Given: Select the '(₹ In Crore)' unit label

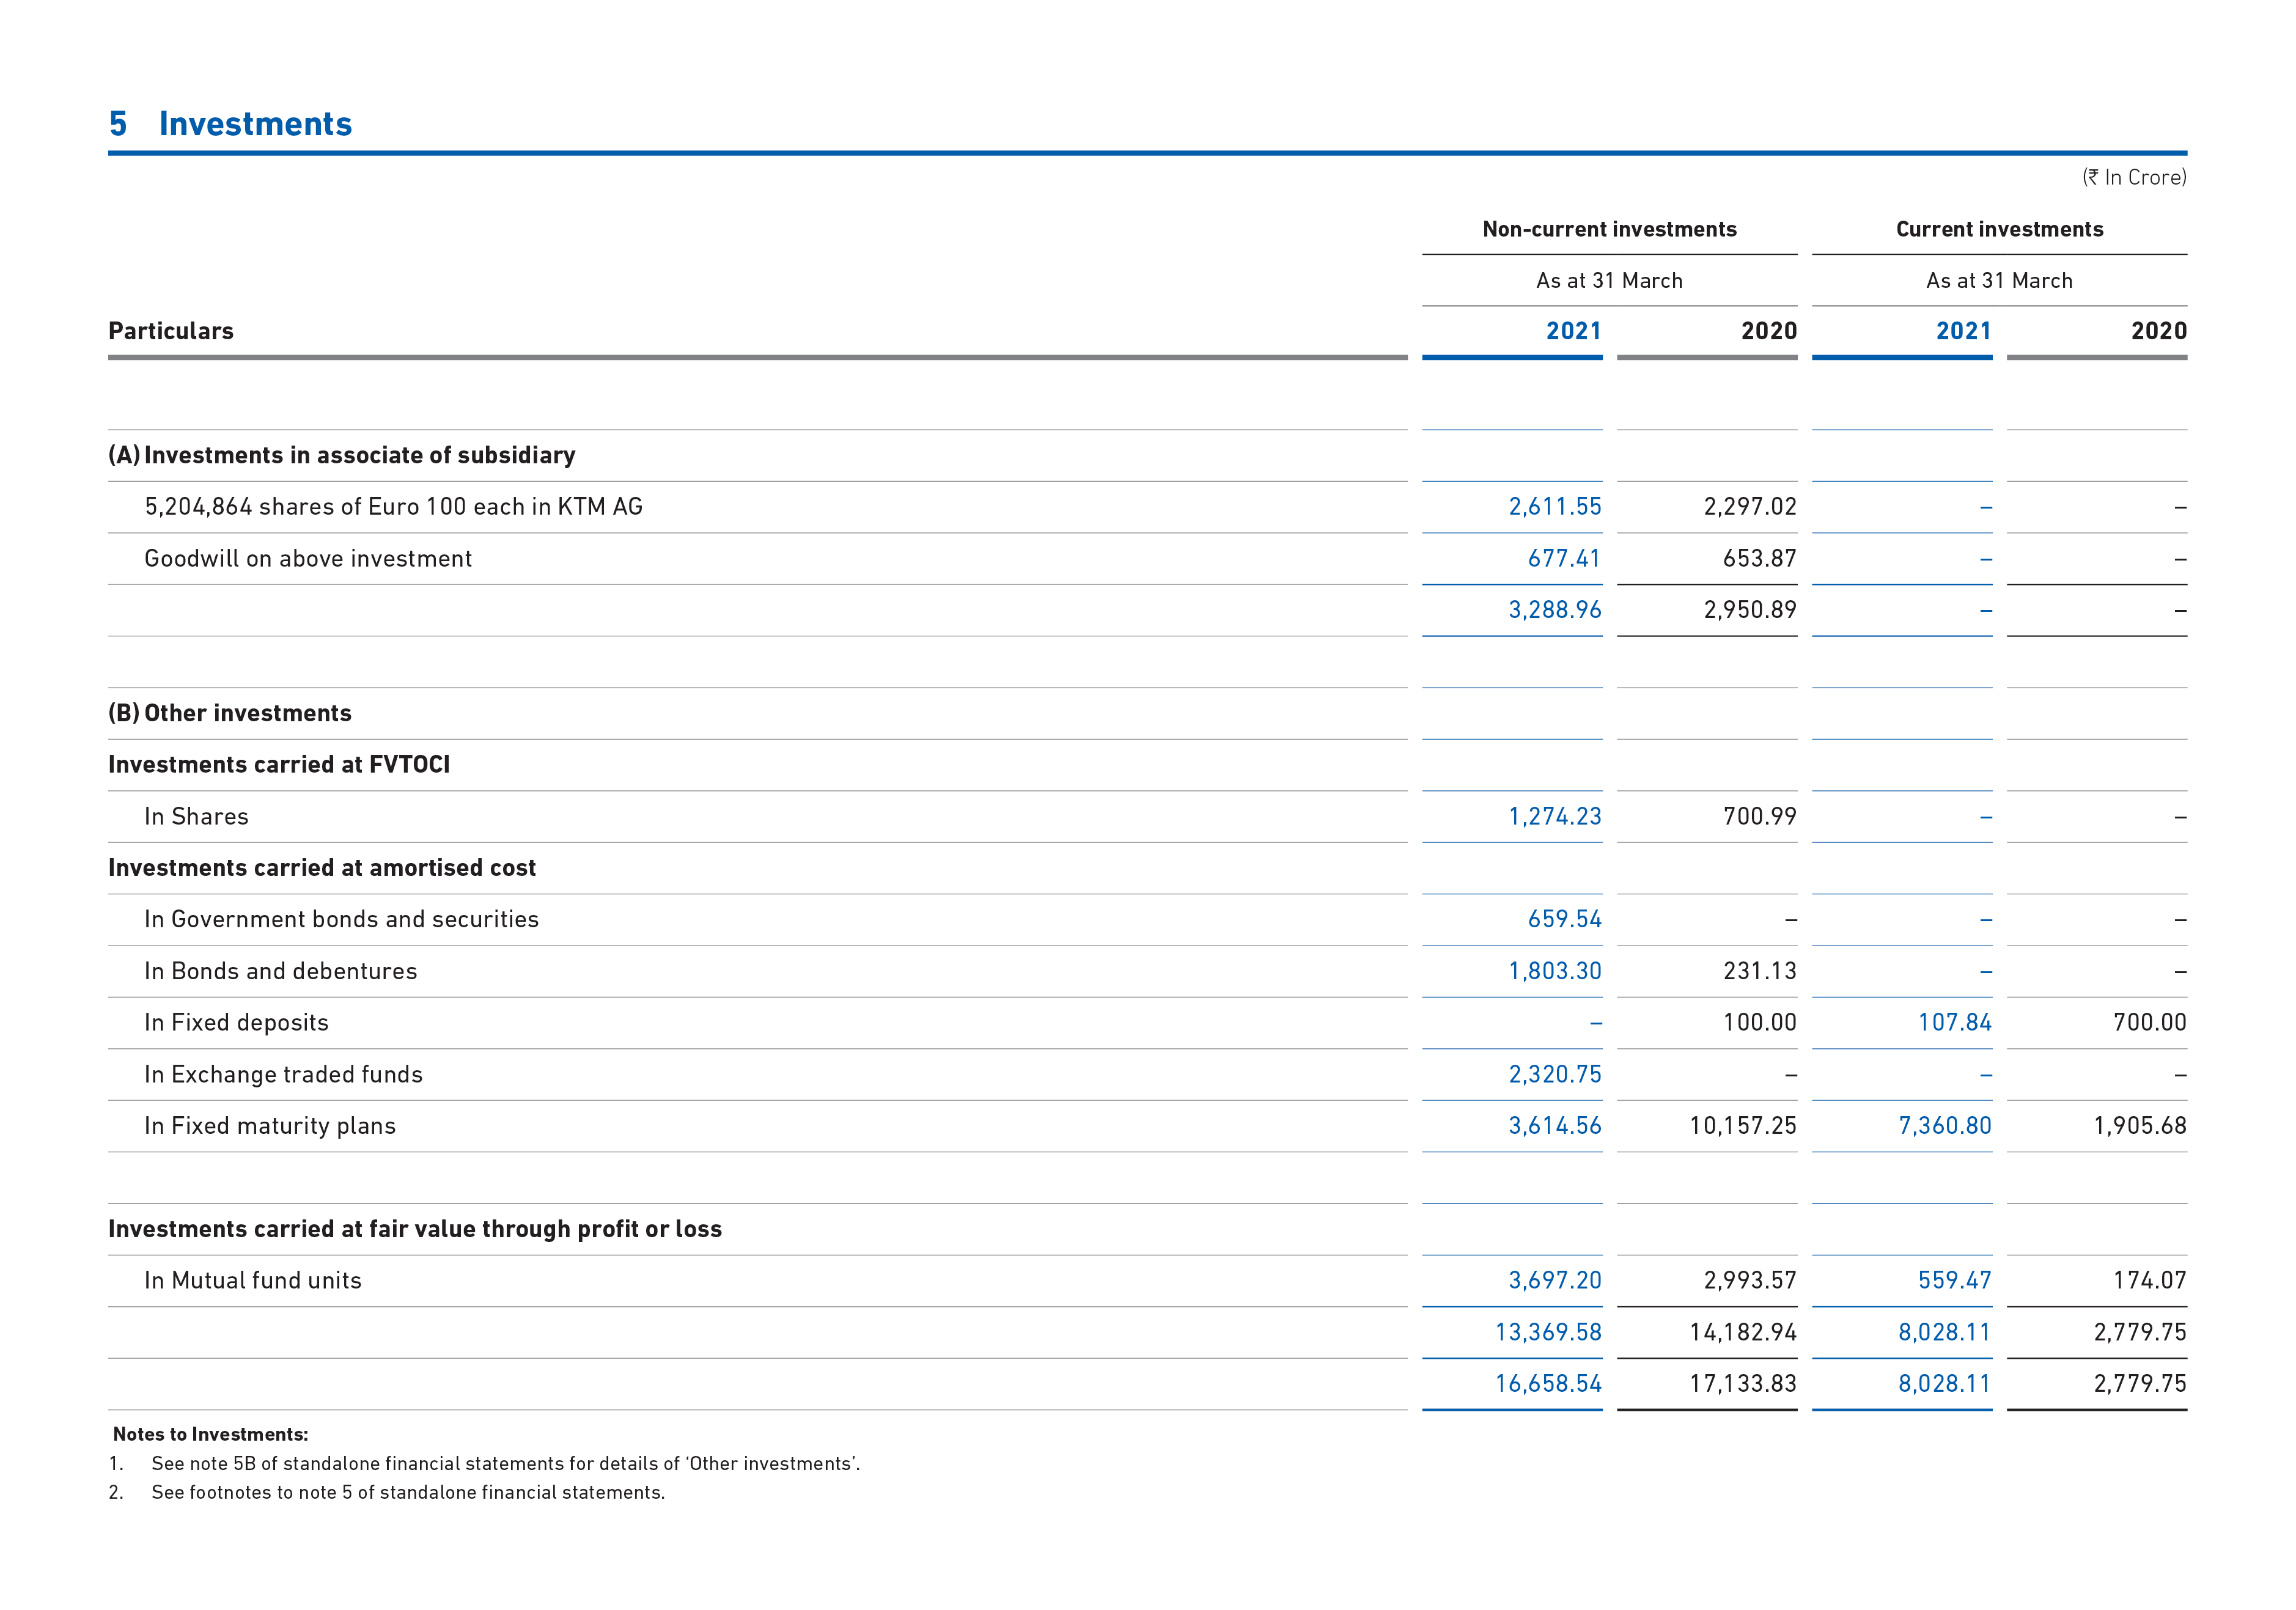Looking at the screenshot, I should coord(2134,177).
